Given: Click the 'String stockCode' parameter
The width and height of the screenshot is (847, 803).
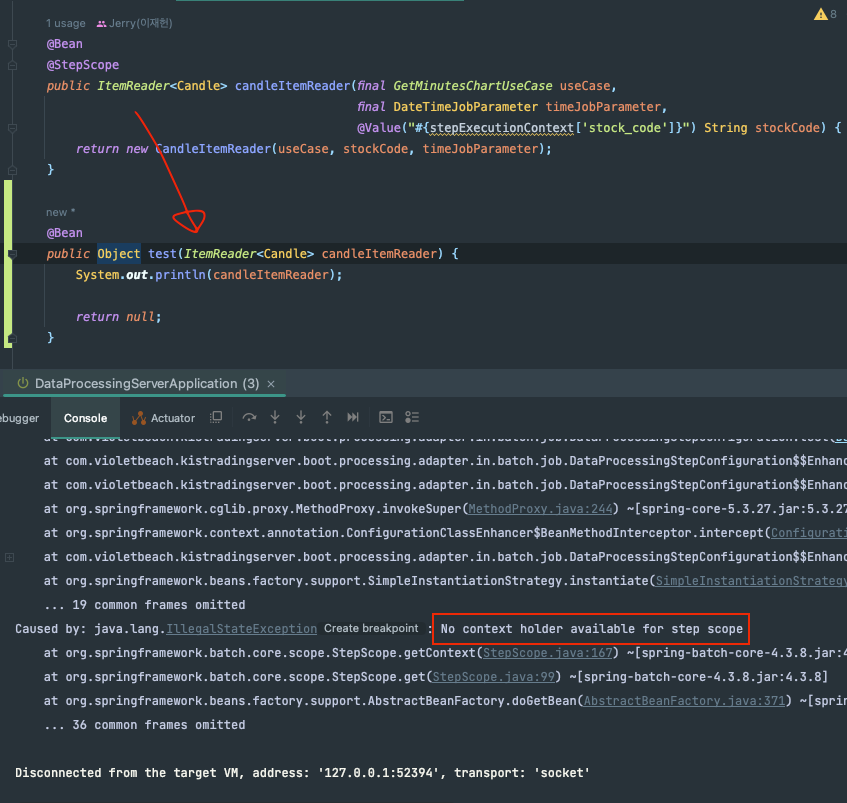Looking at the screenshot, I should tap(762, 128).
